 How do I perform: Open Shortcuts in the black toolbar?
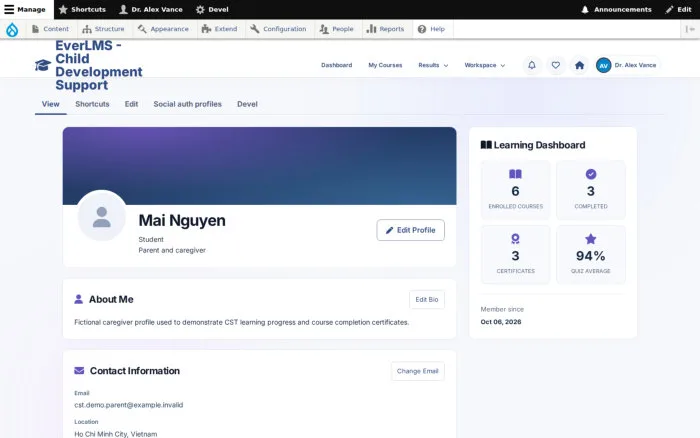pos(82,9)
